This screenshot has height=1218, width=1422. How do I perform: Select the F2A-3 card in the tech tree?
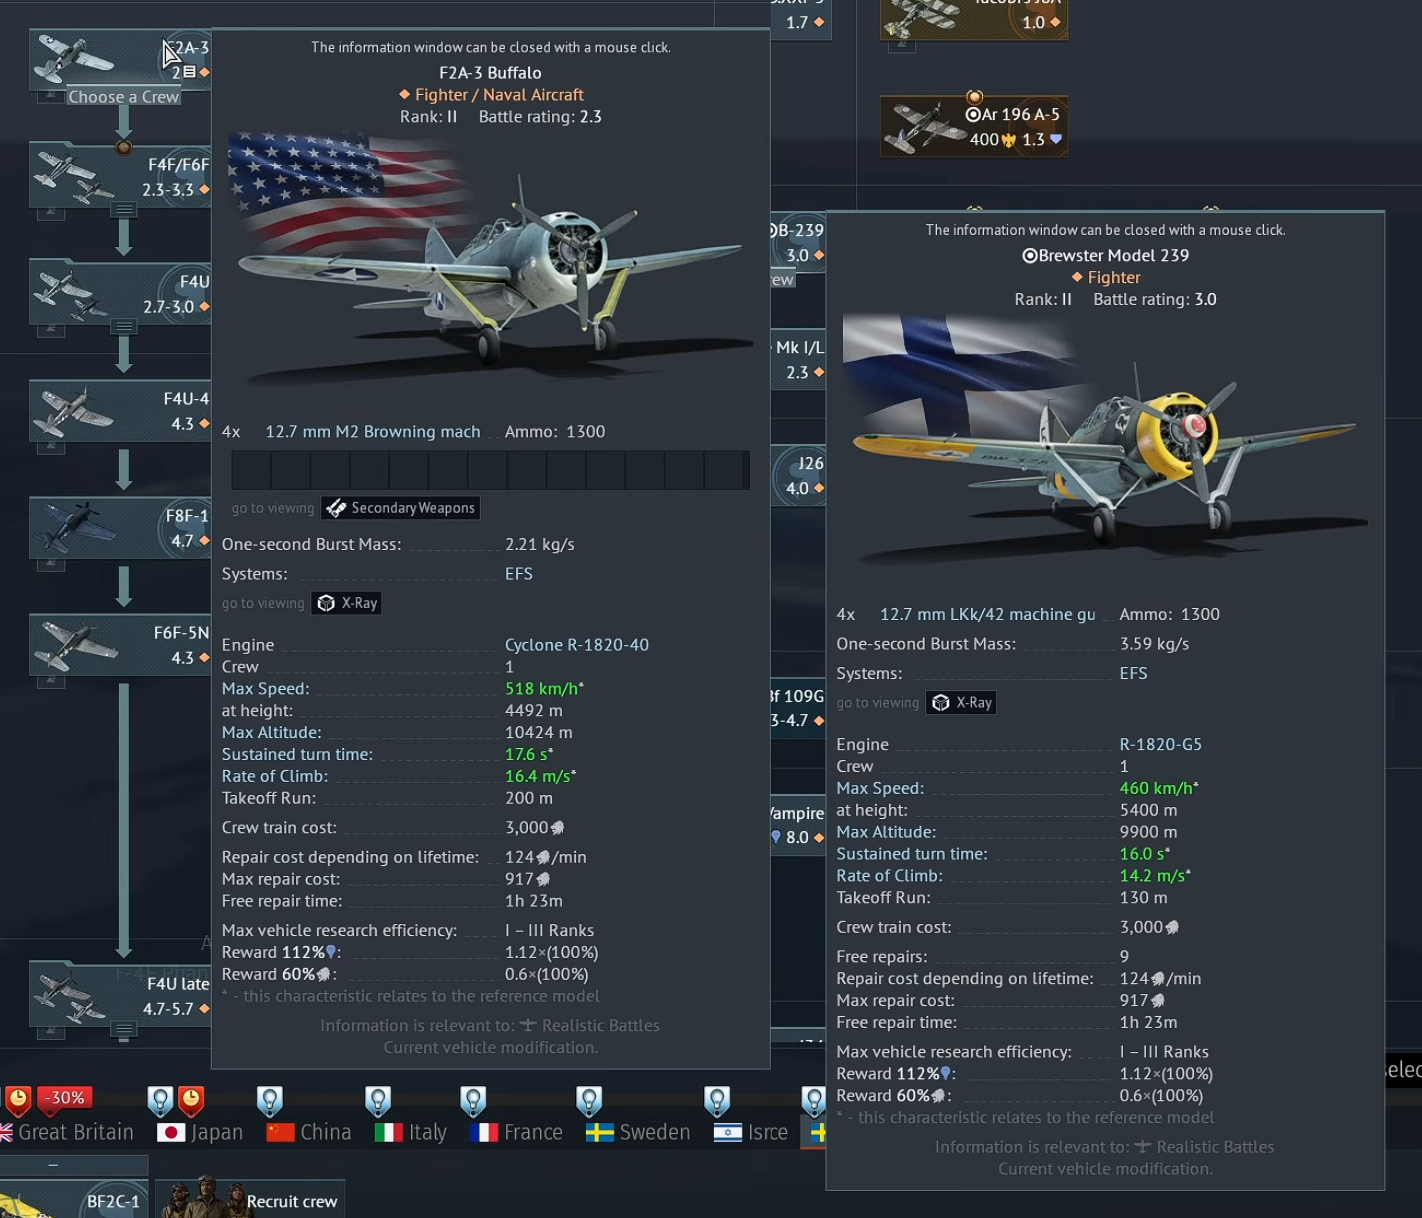[120, 60]
